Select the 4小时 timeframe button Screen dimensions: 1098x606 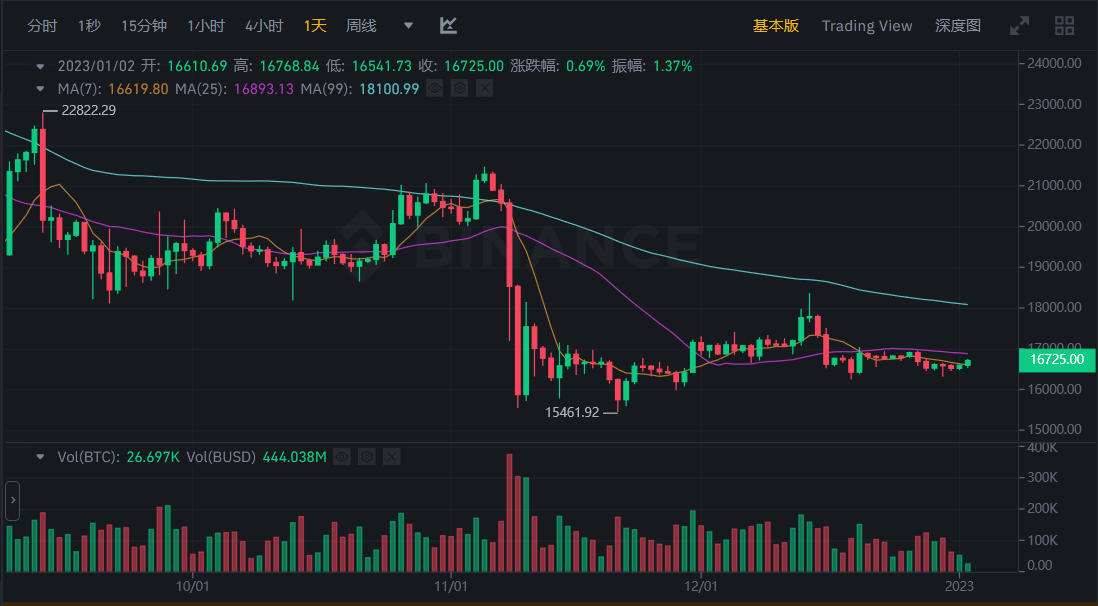[264, 25]
